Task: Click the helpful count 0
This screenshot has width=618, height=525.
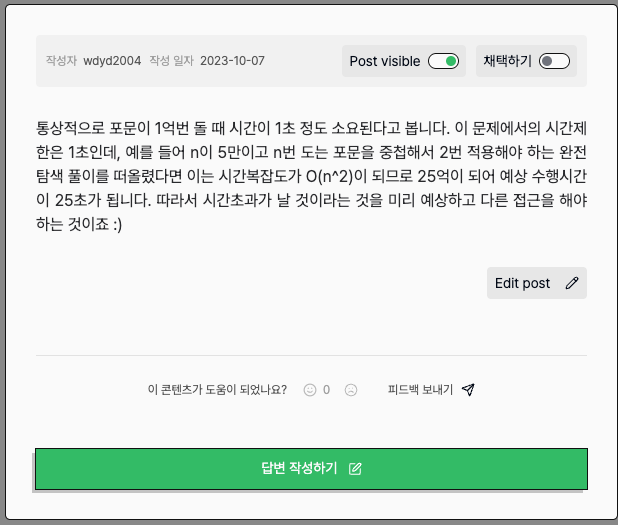Action: pyautogui.click(x=326, y=390)
